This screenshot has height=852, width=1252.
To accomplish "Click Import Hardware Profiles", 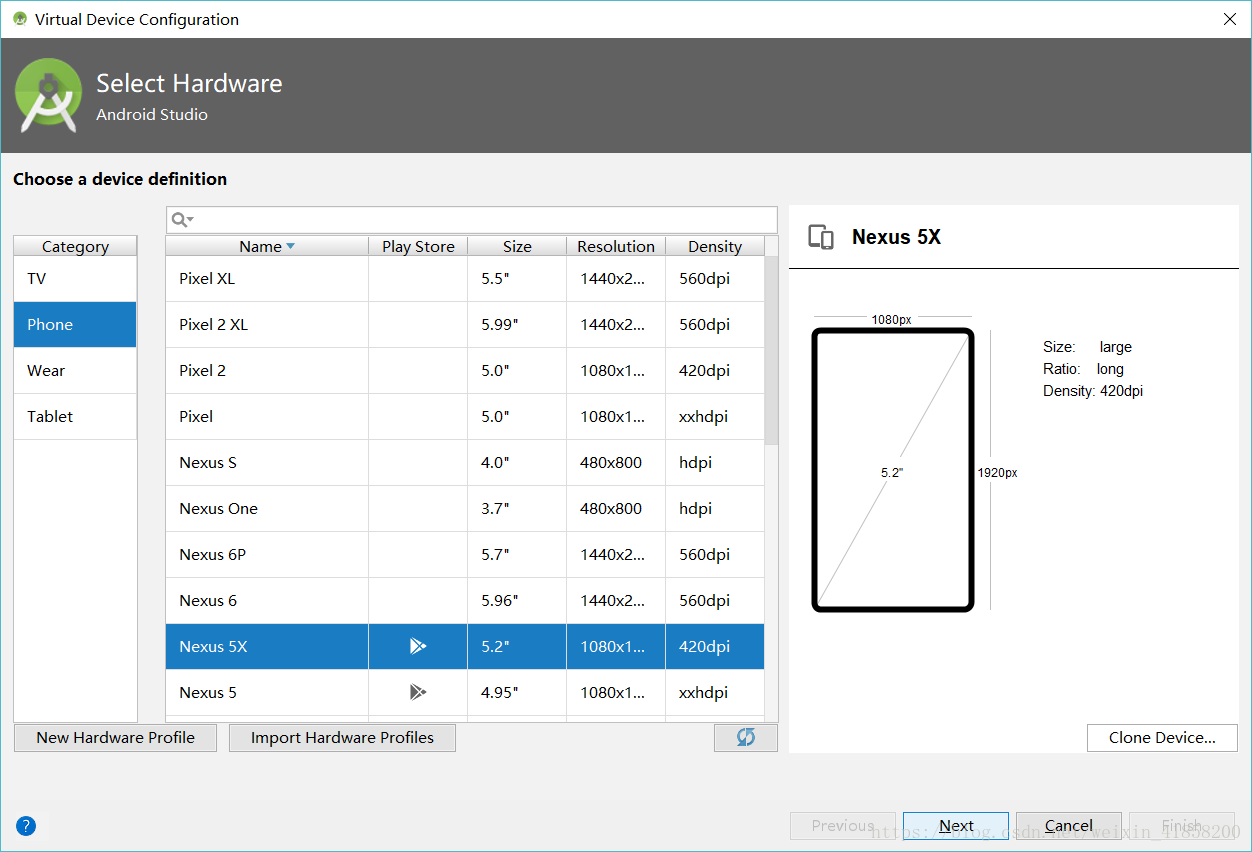I will point(342,738).
